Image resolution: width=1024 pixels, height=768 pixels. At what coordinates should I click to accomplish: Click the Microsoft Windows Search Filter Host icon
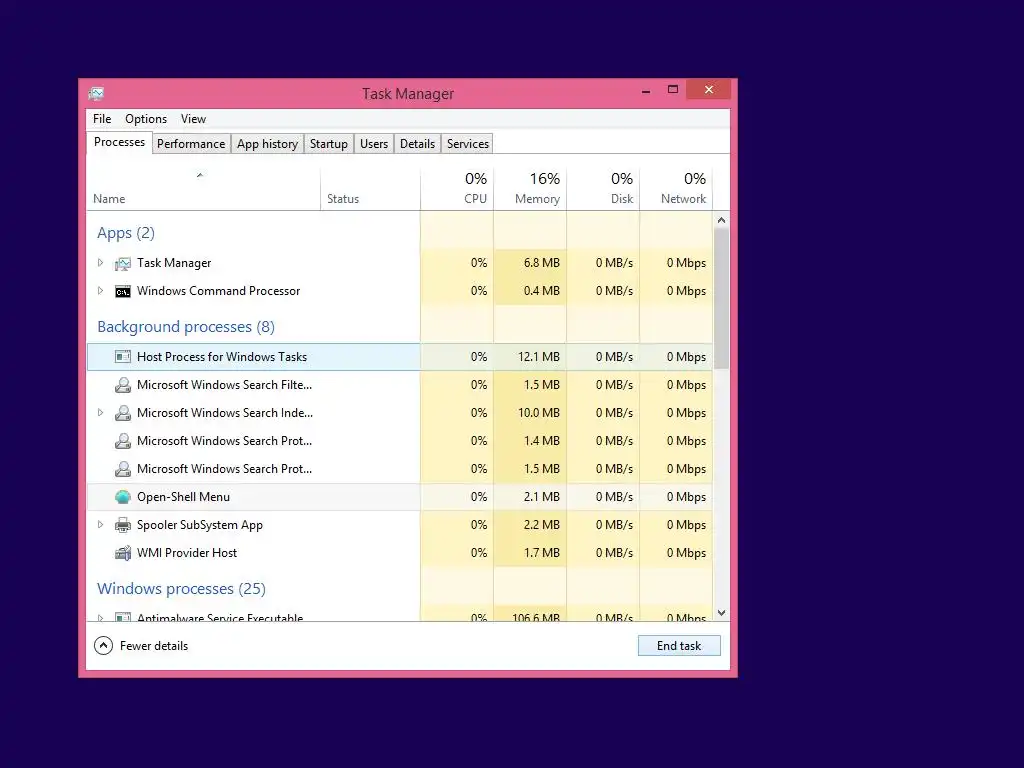click(x=123, y=385)
